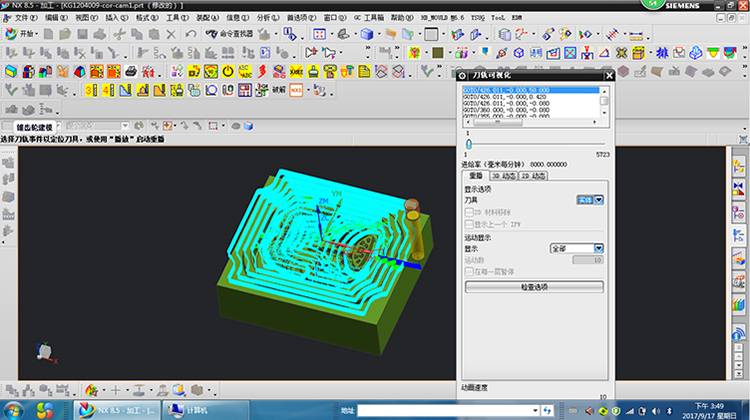Click the Undo arrow icon in toolbar

point(190,34)
